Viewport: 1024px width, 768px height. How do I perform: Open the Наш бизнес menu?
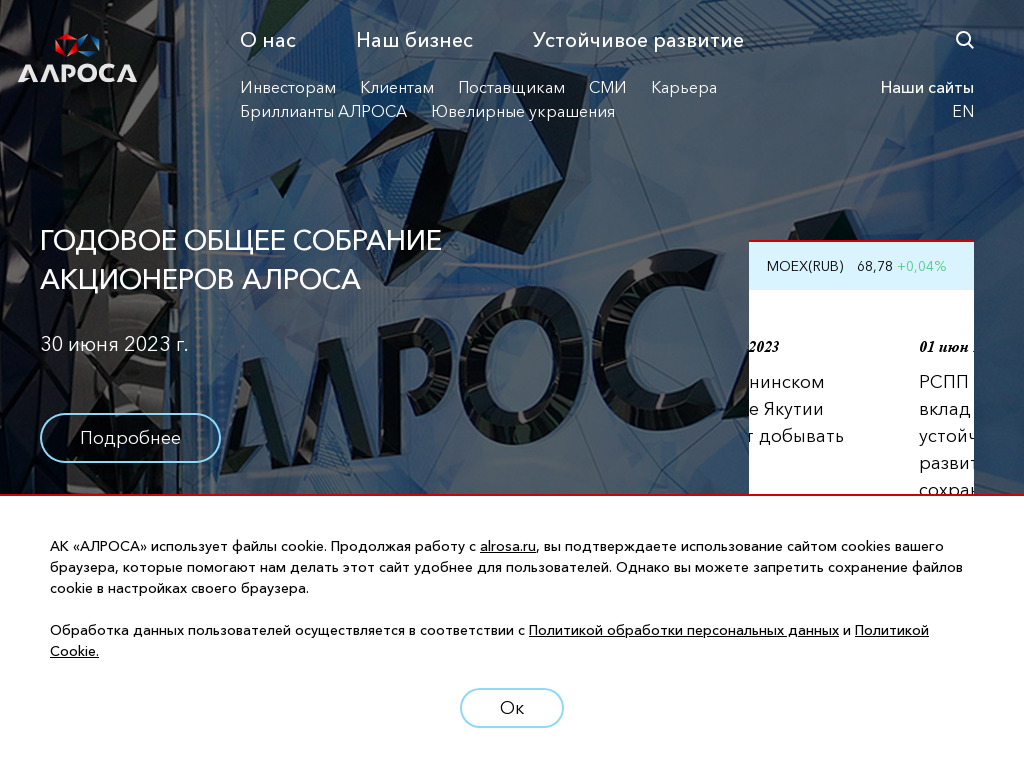click(415, 40)
